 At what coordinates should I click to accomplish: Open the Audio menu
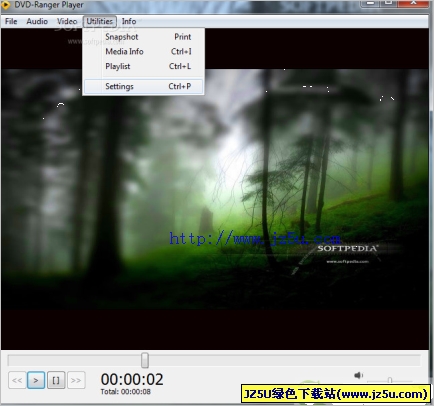tap(37, 21)
